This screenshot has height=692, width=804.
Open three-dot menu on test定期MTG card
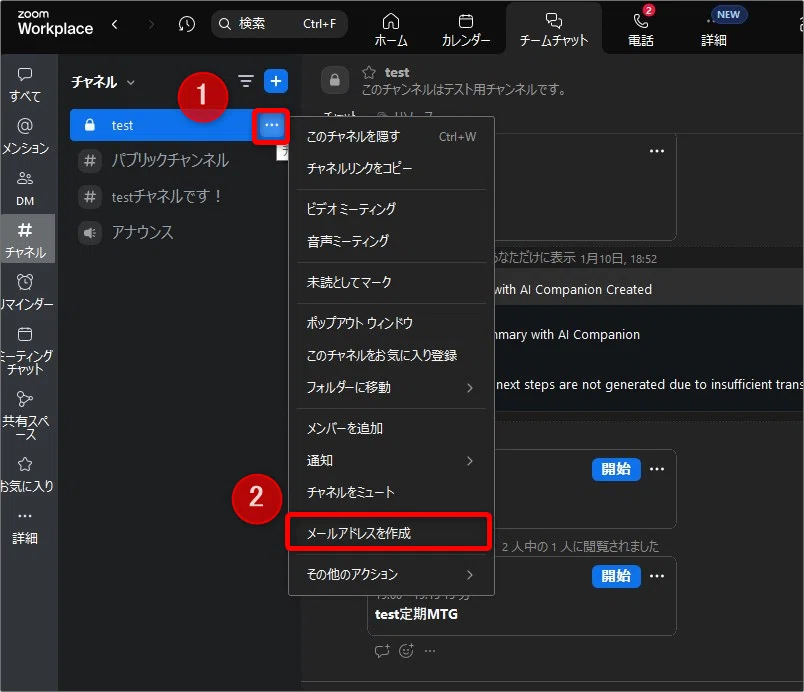click(x=657, y=576)
